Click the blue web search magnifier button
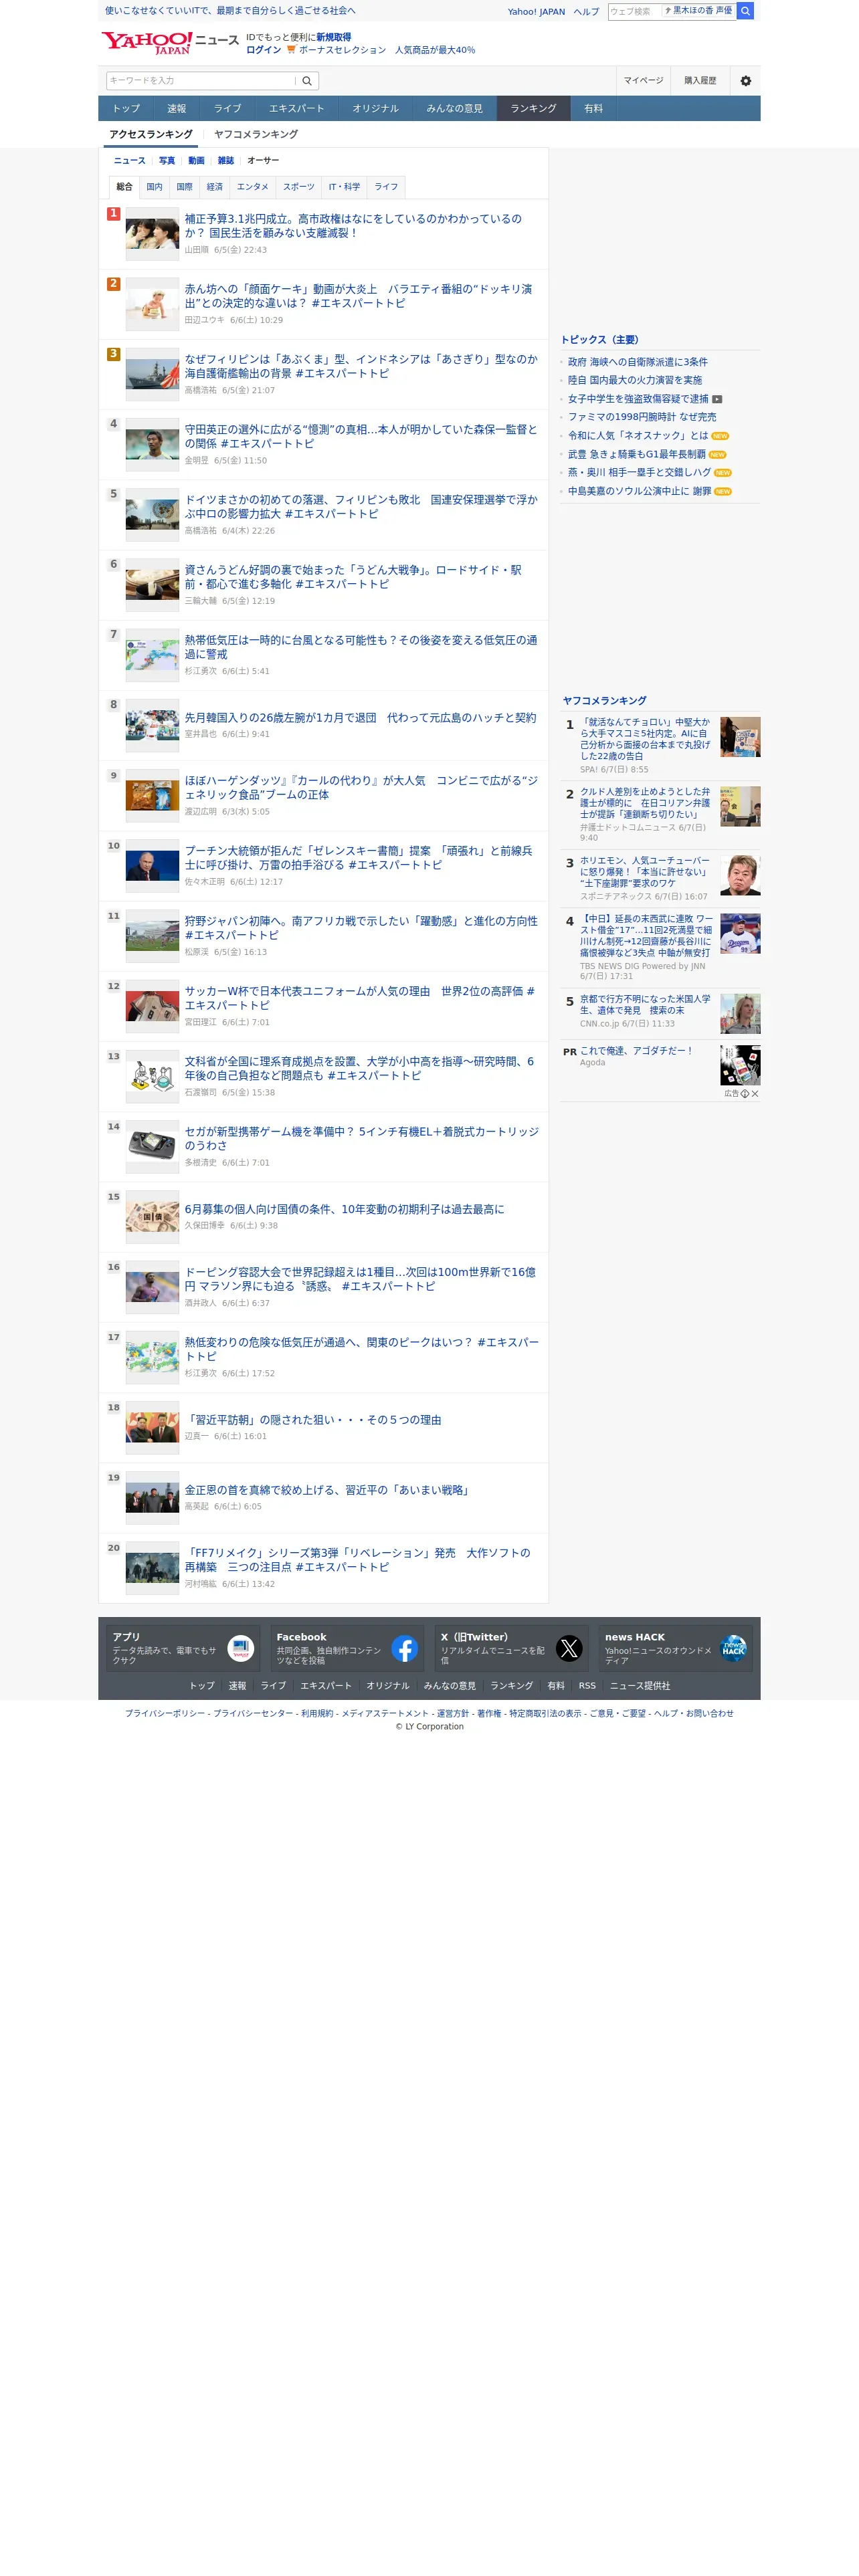 tap(745, 11)
